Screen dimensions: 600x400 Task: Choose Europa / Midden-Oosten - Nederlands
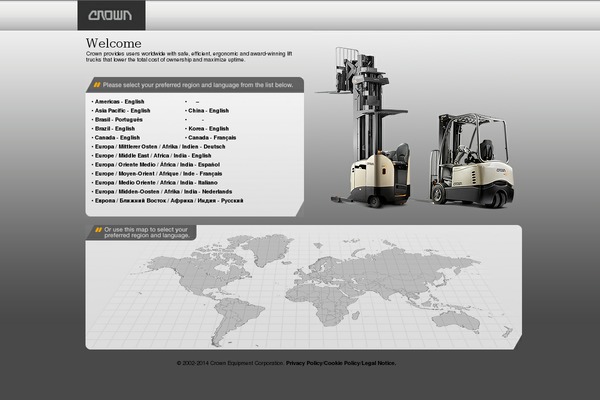tap(163, 192)
